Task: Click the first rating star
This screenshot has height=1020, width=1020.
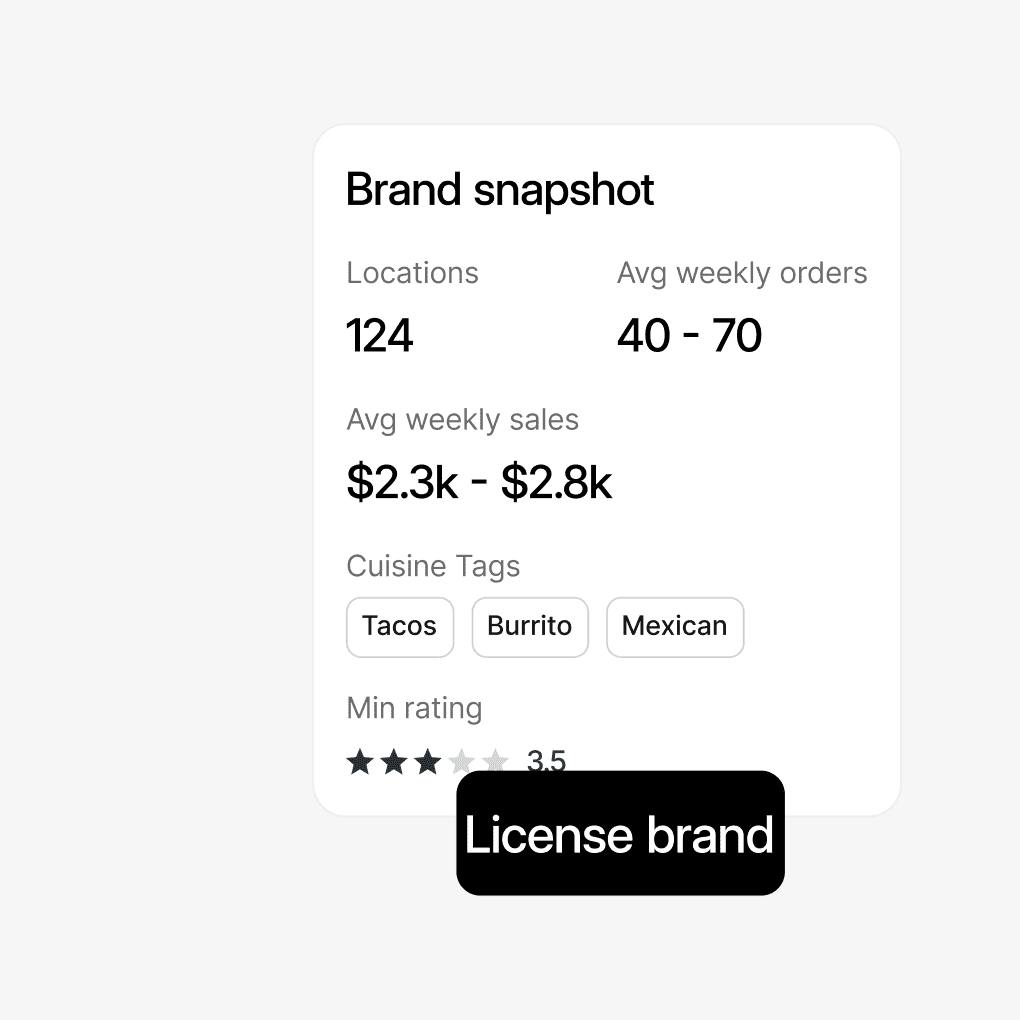Action: click(x=360, y=762)
